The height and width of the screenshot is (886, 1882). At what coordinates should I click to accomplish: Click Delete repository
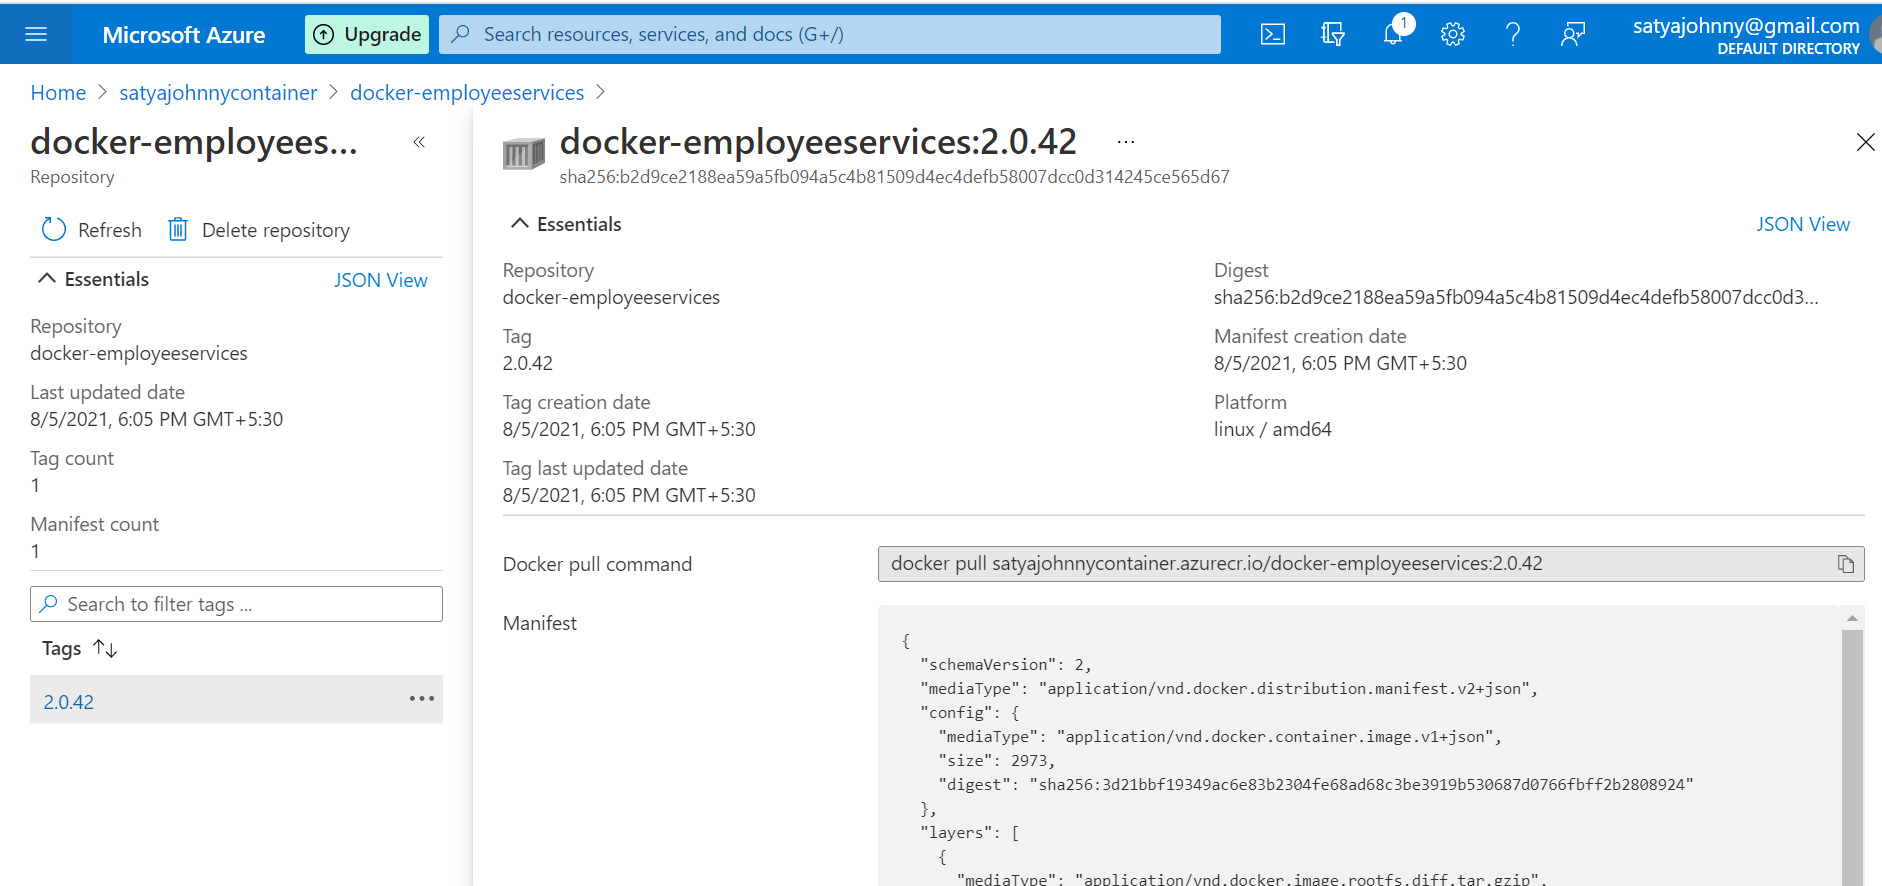pos(259,230)
